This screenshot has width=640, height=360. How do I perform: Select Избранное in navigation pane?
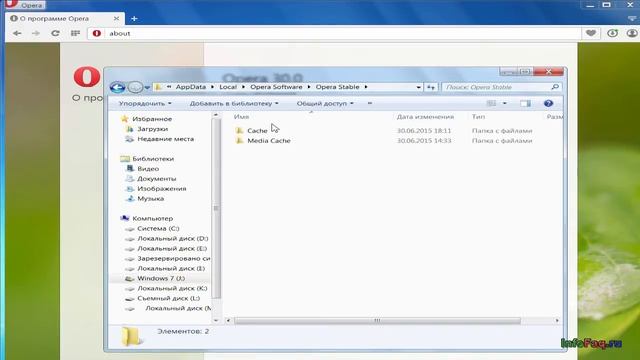[x=152, y=119]
